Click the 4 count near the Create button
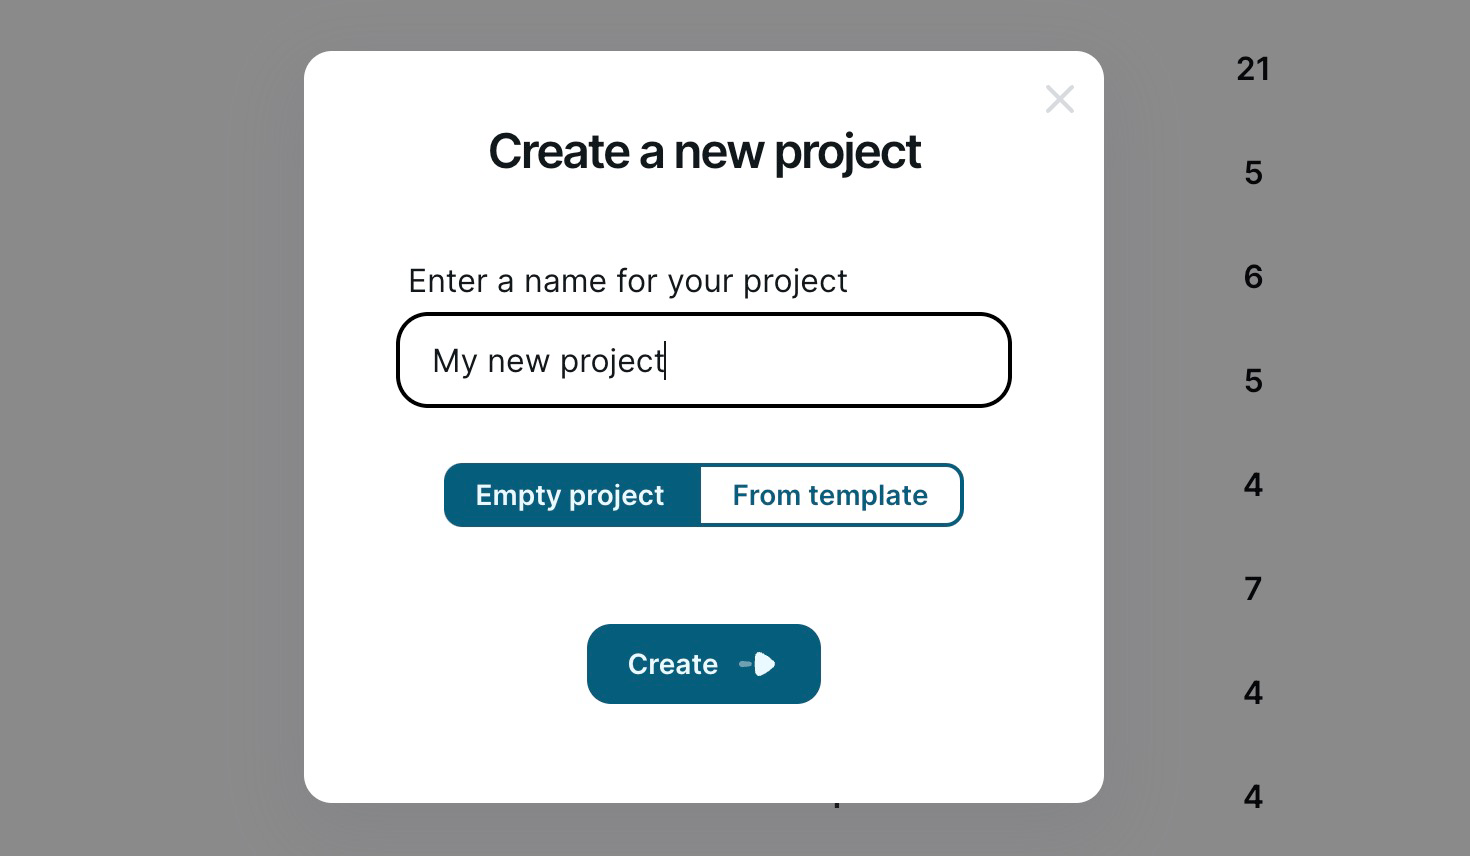This screenshot has height=856, width=1470. (x=1252, y=693)
